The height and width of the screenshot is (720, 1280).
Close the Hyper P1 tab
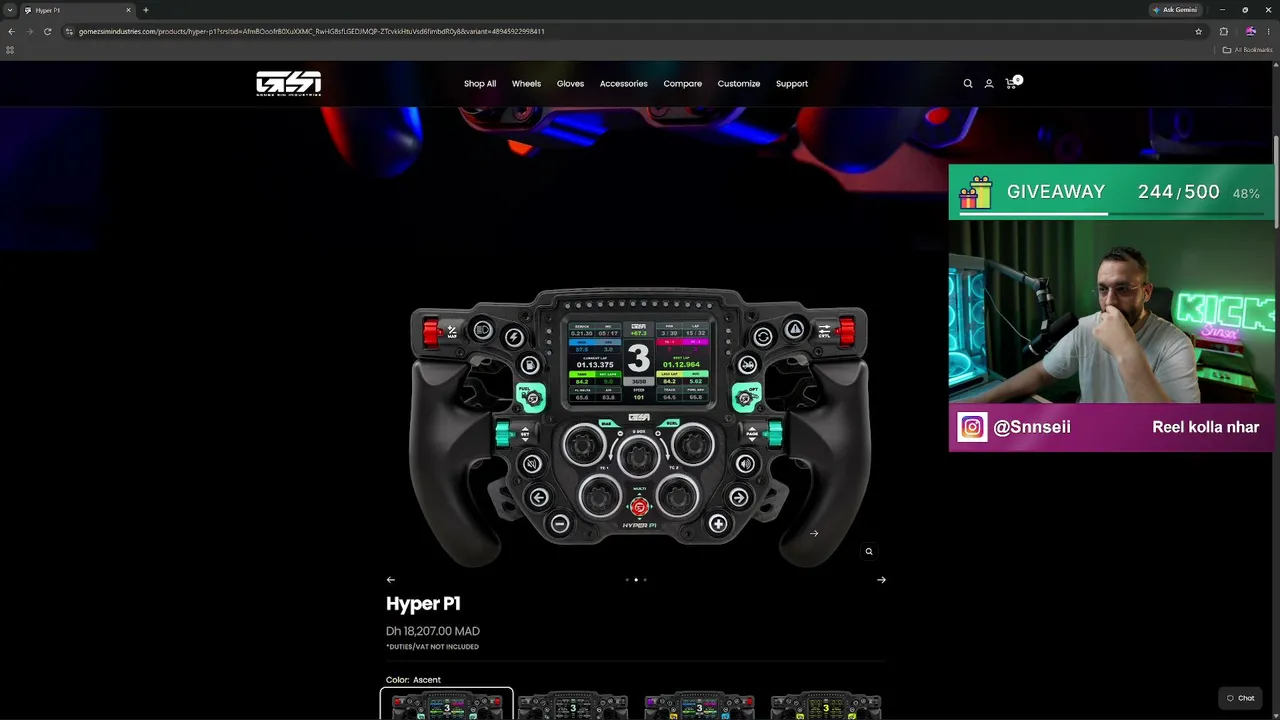[x=128, y=10]
